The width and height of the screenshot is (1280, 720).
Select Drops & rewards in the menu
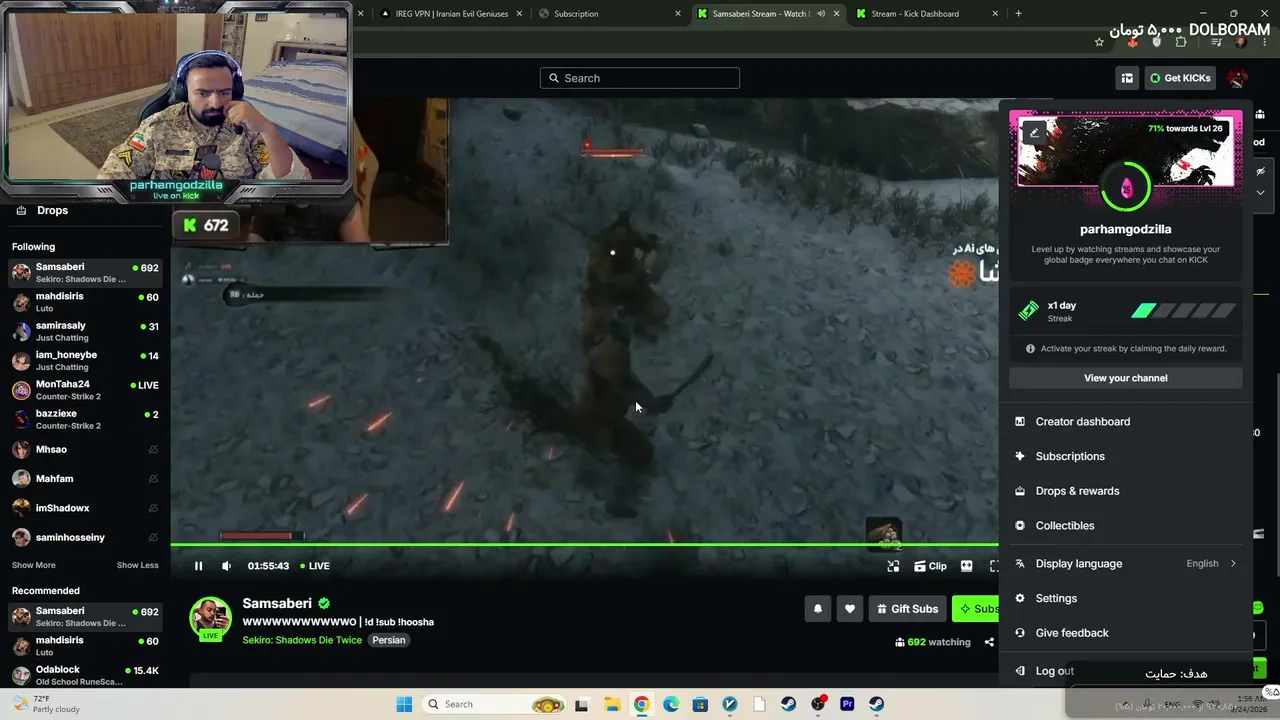point(1126,491)
